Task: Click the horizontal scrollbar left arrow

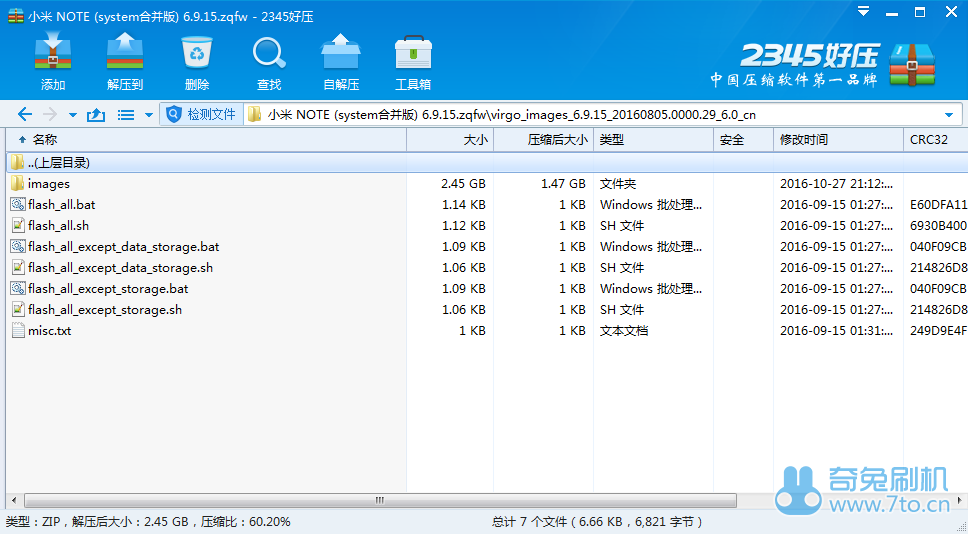Action: (14, 500)
